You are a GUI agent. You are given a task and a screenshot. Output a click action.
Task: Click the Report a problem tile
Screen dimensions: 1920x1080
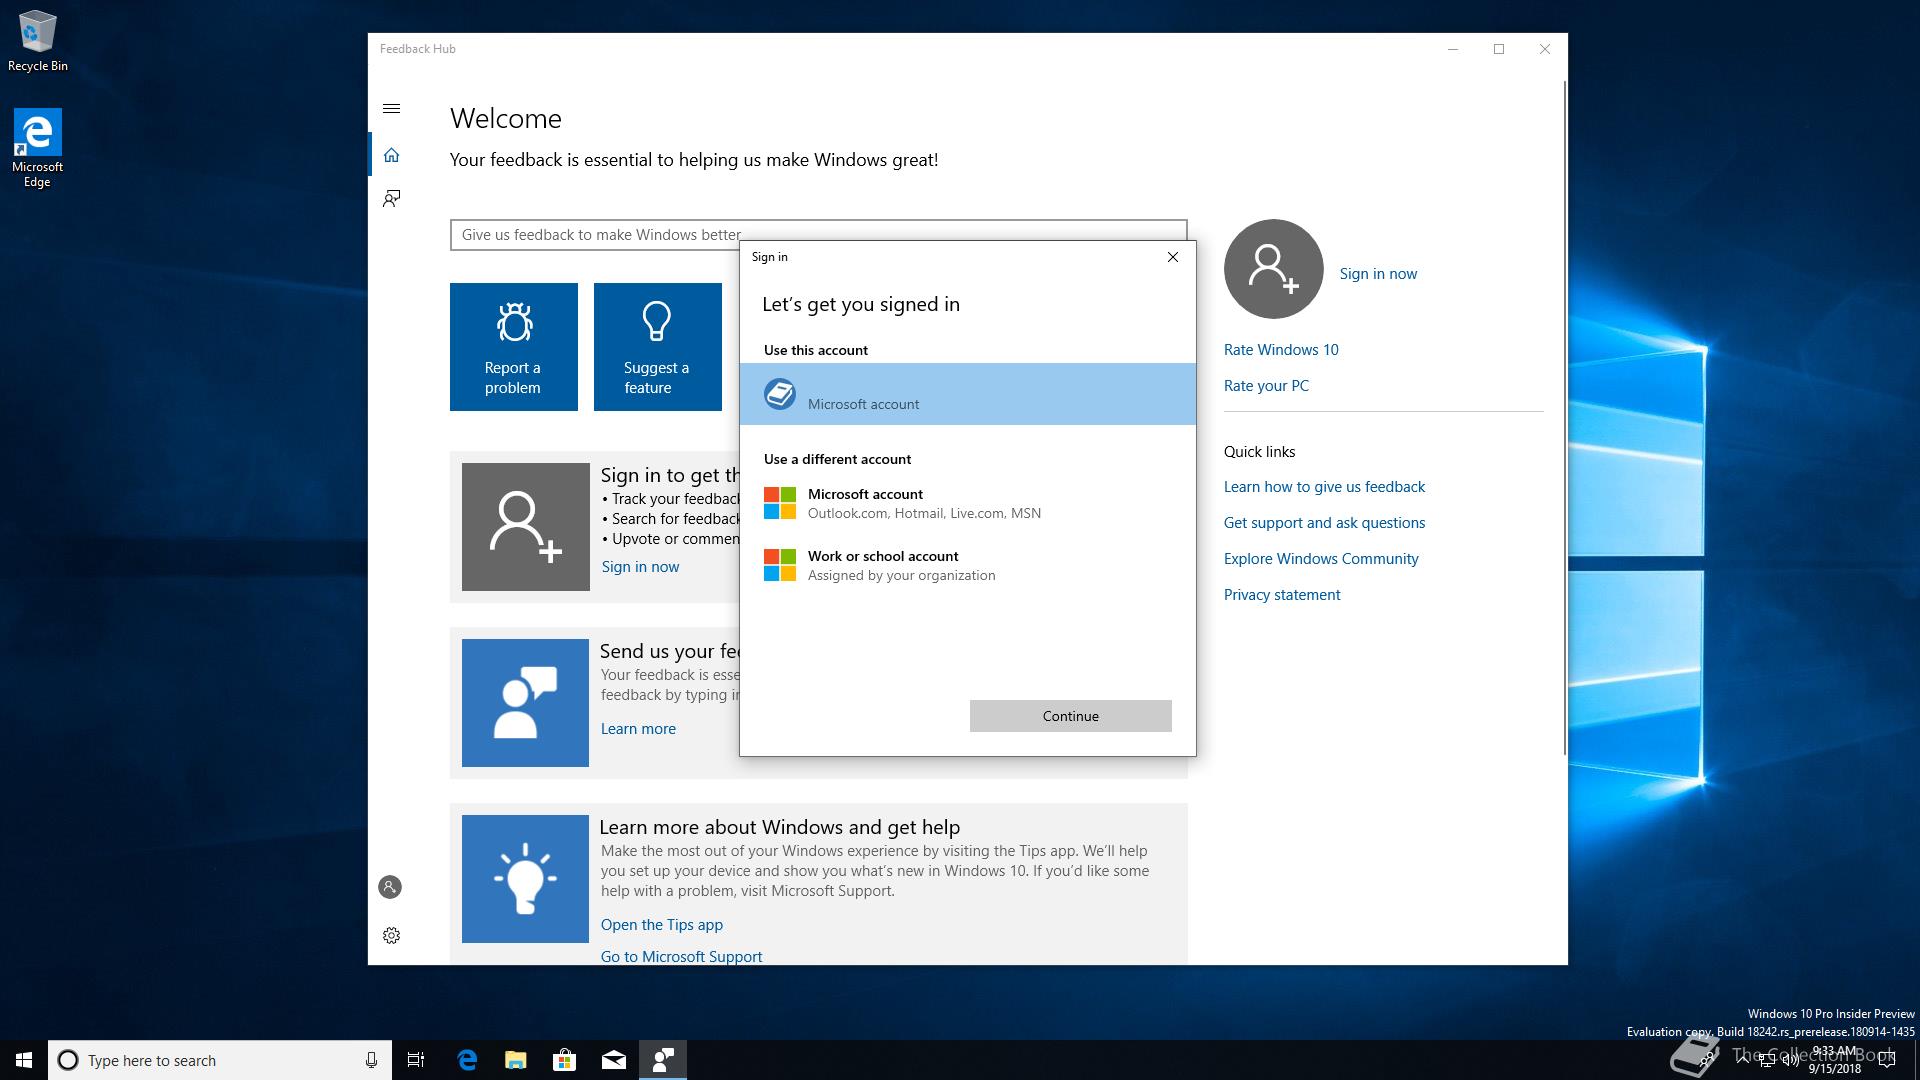pyautogui.click(x=513, y=347)
